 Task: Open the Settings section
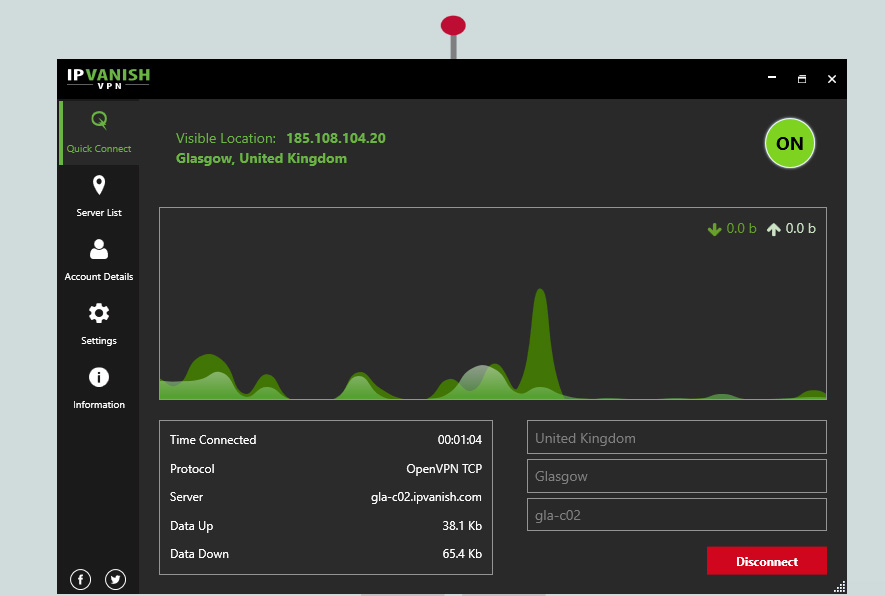point(99,324)
